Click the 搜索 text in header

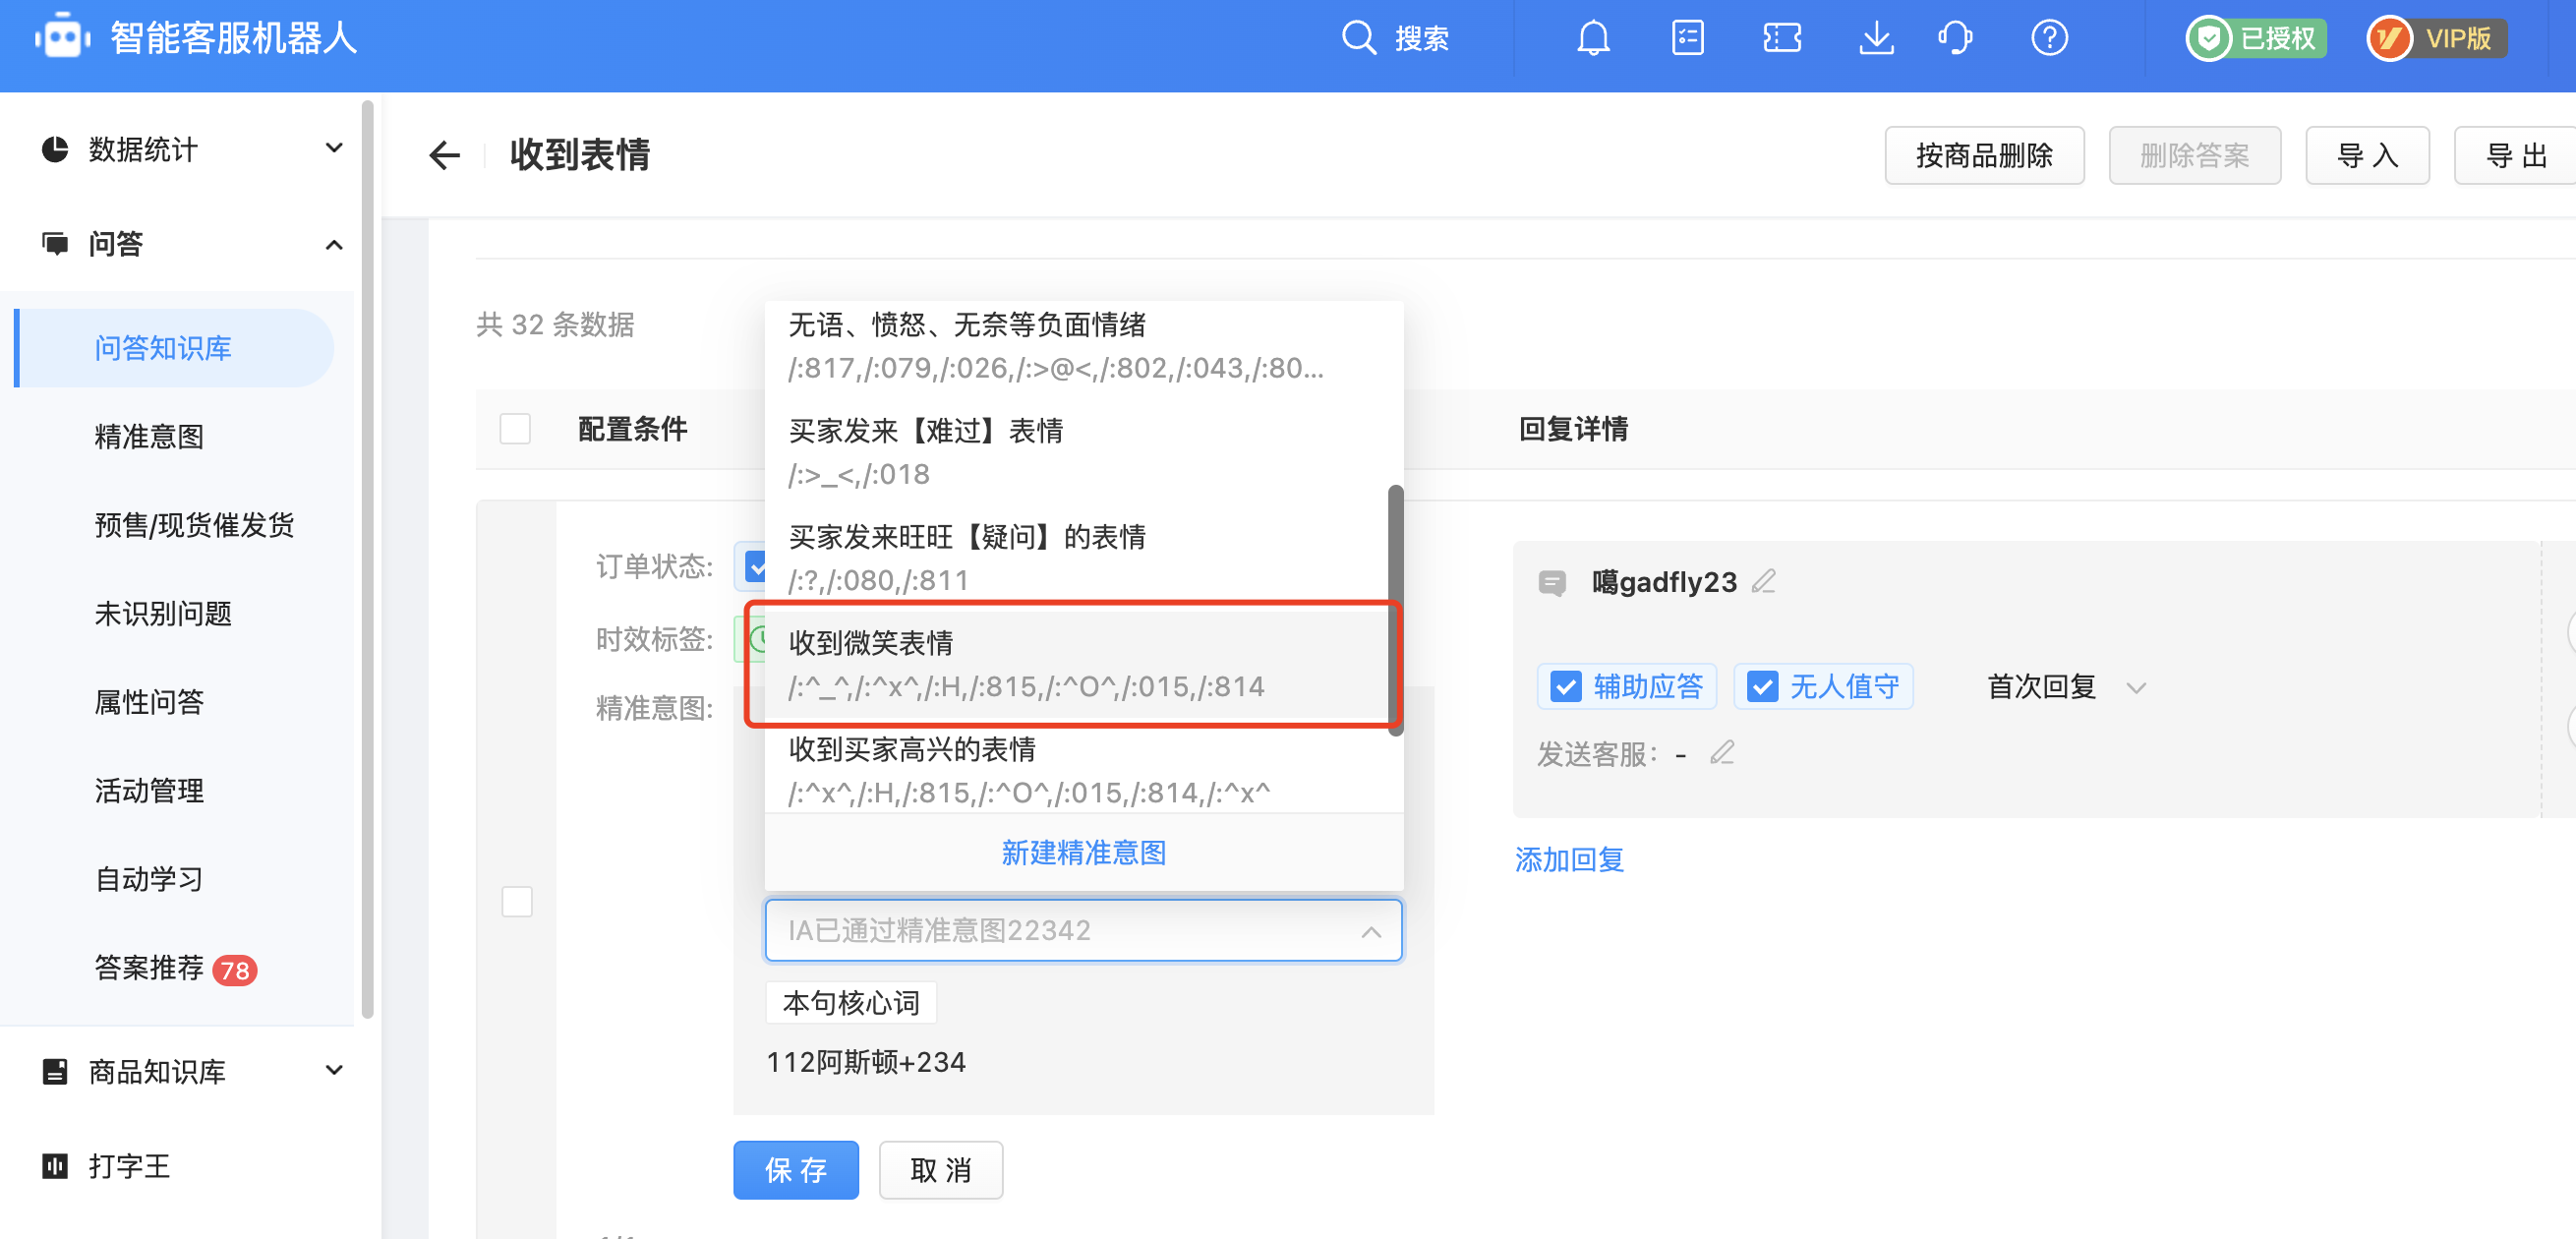[1421, 38]
